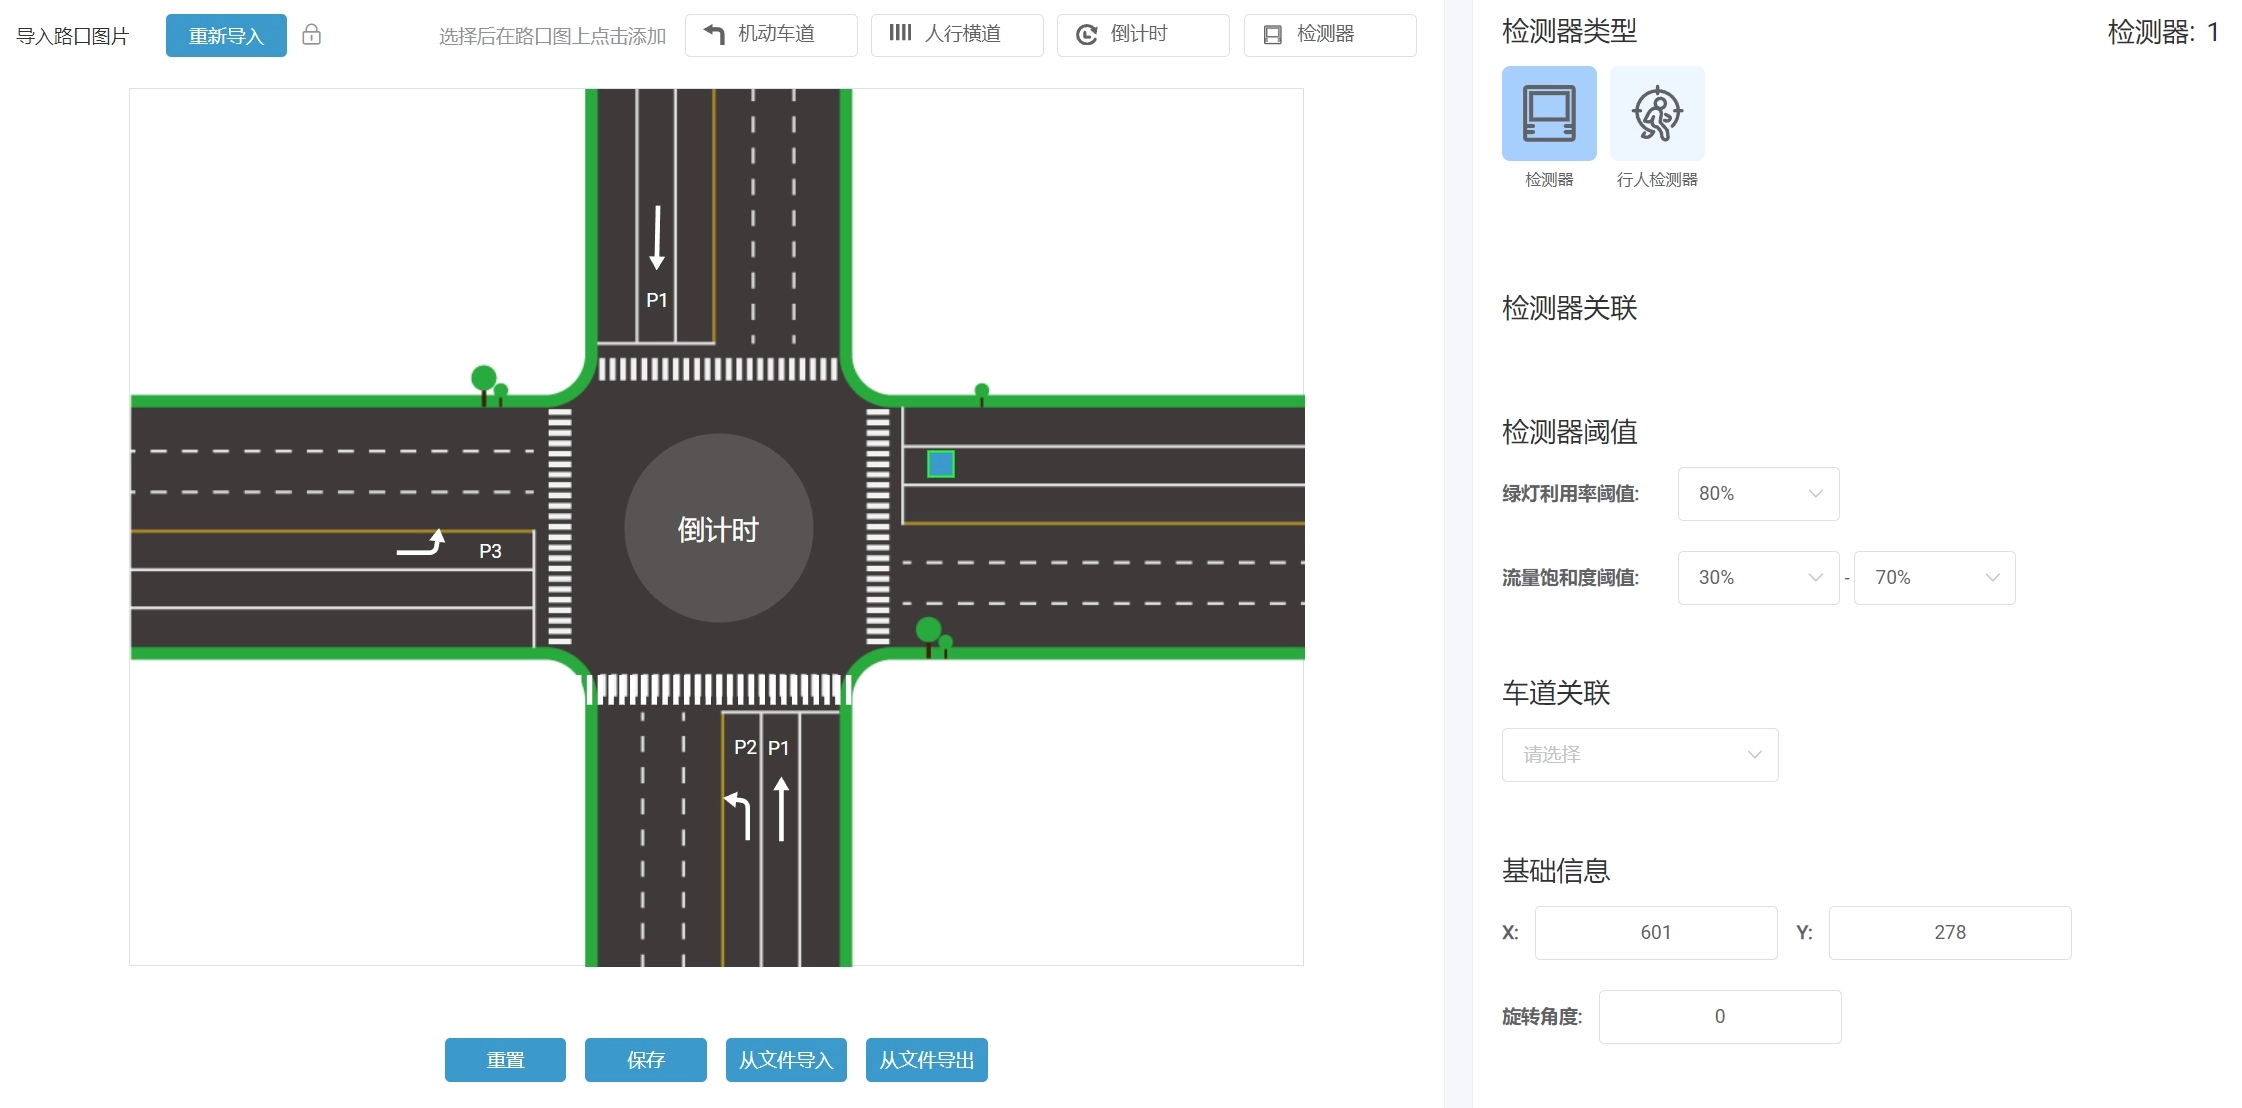Open the 30% saturation threshold dropdown
The image size is (2242, 1108).
pos(1757,578)
